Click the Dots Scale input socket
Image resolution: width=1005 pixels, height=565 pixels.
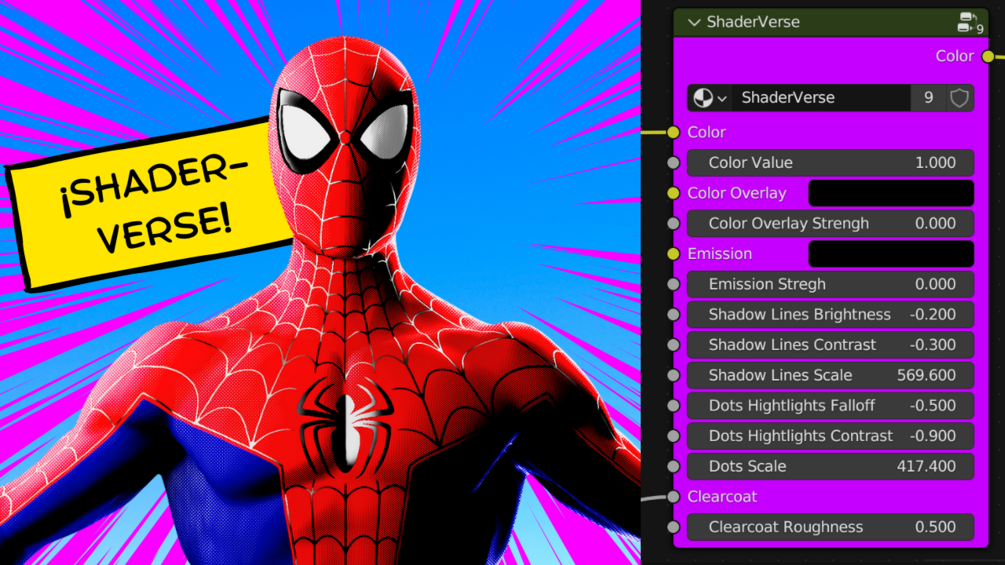point(673,466)
